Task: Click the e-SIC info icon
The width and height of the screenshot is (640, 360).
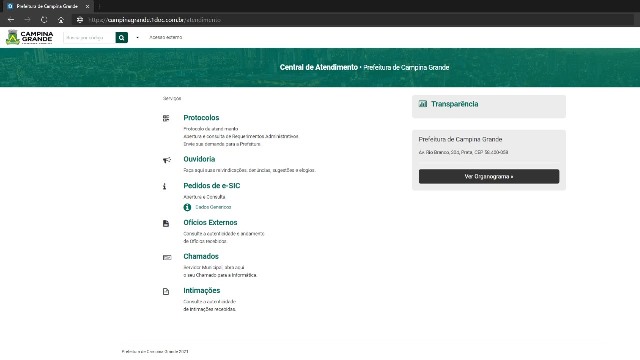Action: point(164,187)
